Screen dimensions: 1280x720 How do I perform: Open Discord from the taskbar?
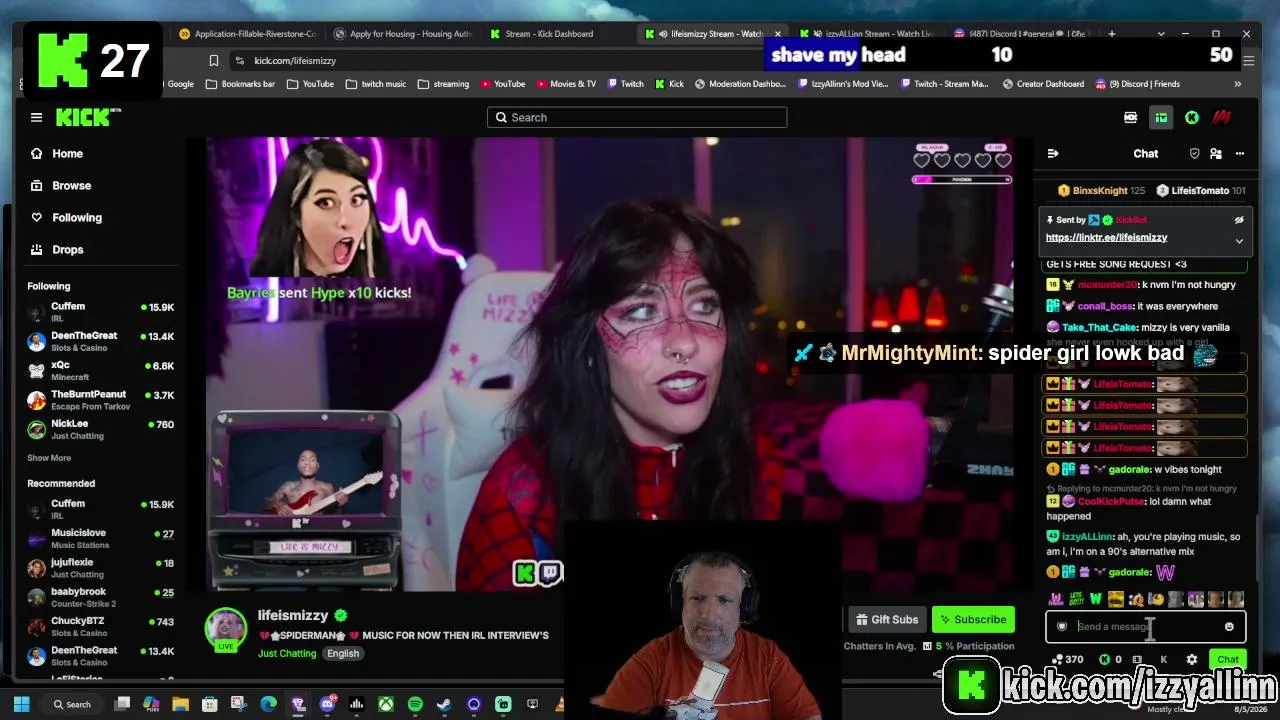pyautogui.click(x=327, y=705)
